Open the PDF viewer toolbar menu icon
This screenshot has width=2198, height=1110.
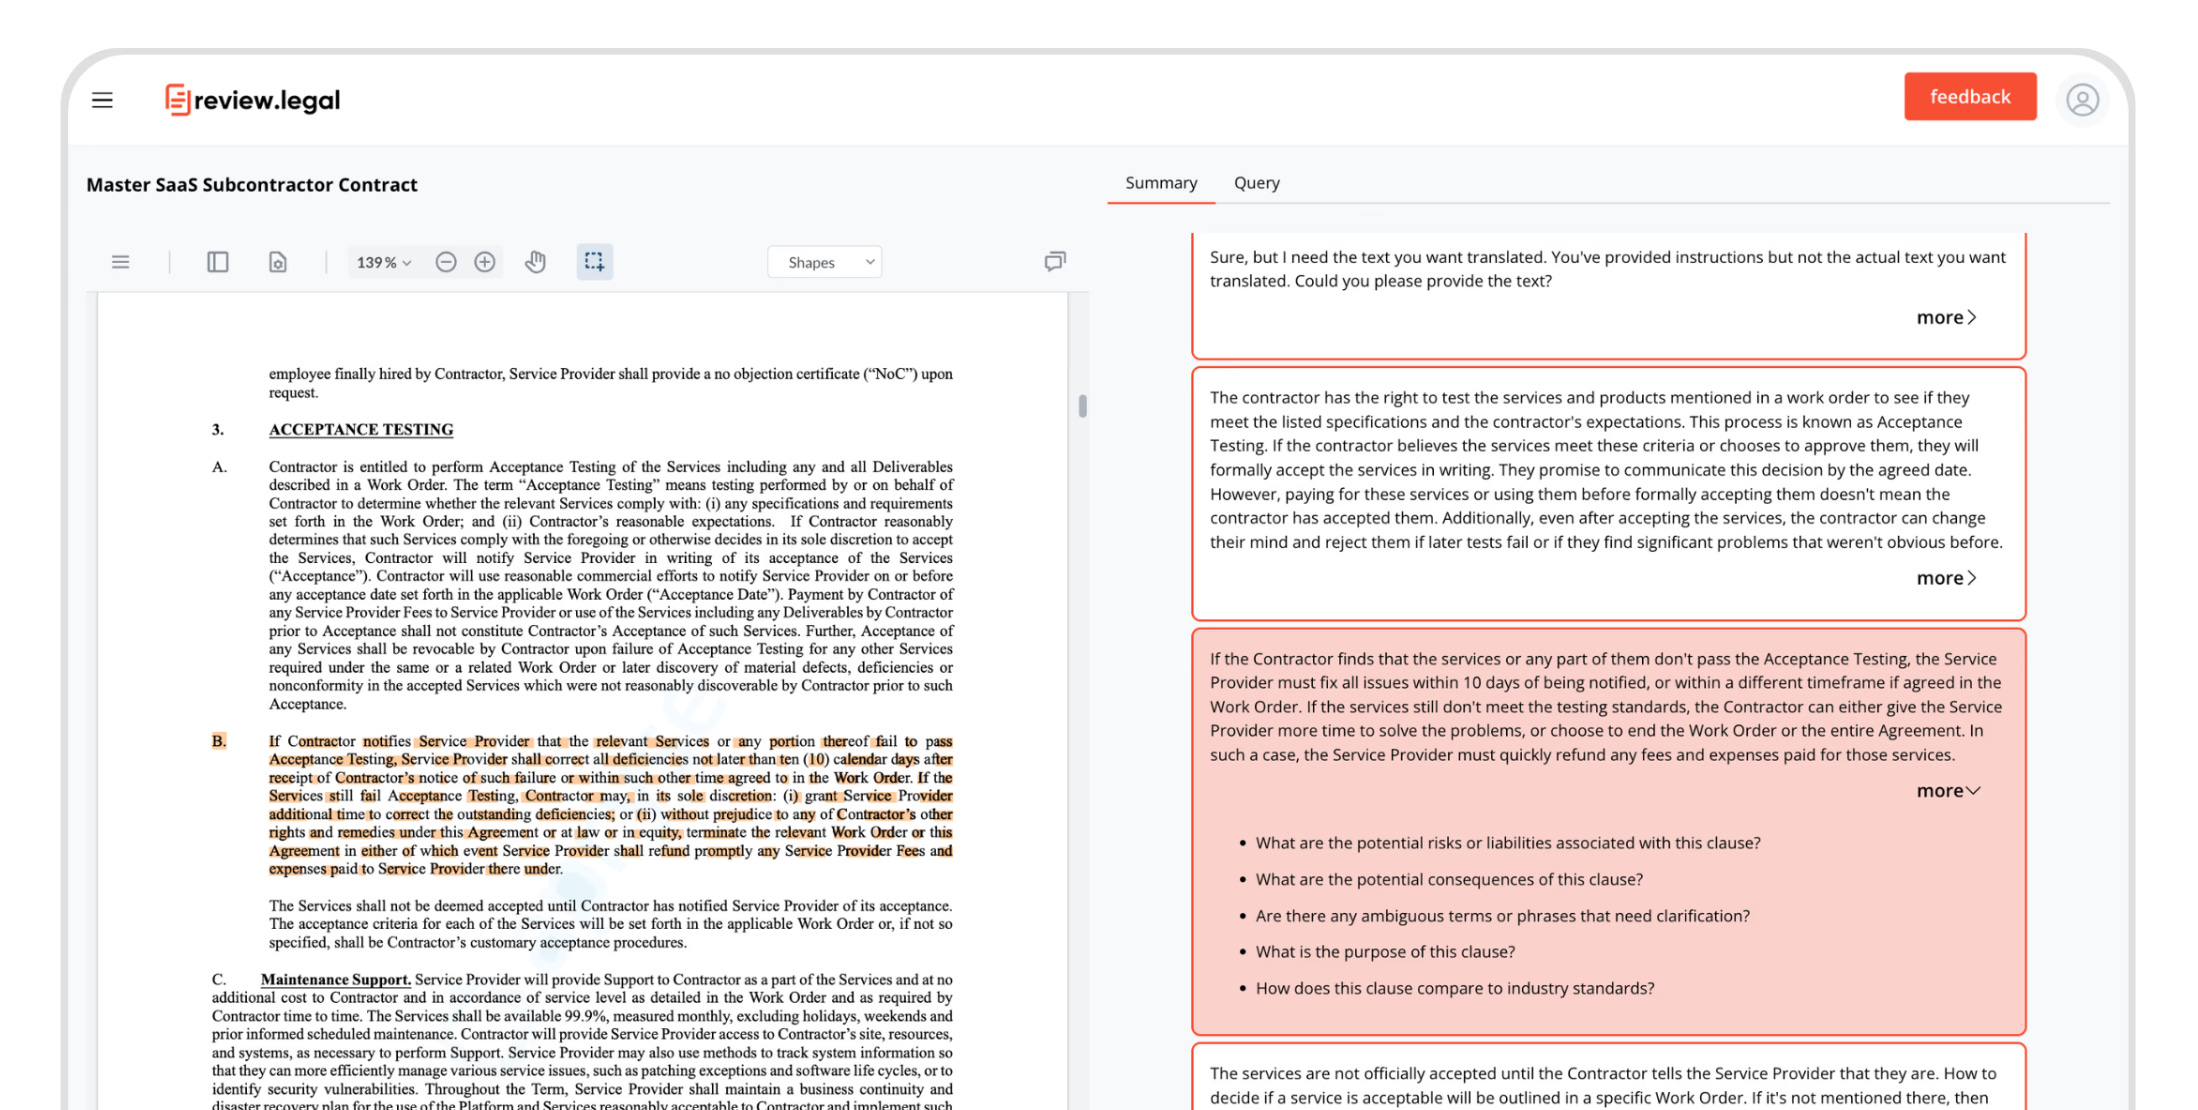(x=121, y=262)
